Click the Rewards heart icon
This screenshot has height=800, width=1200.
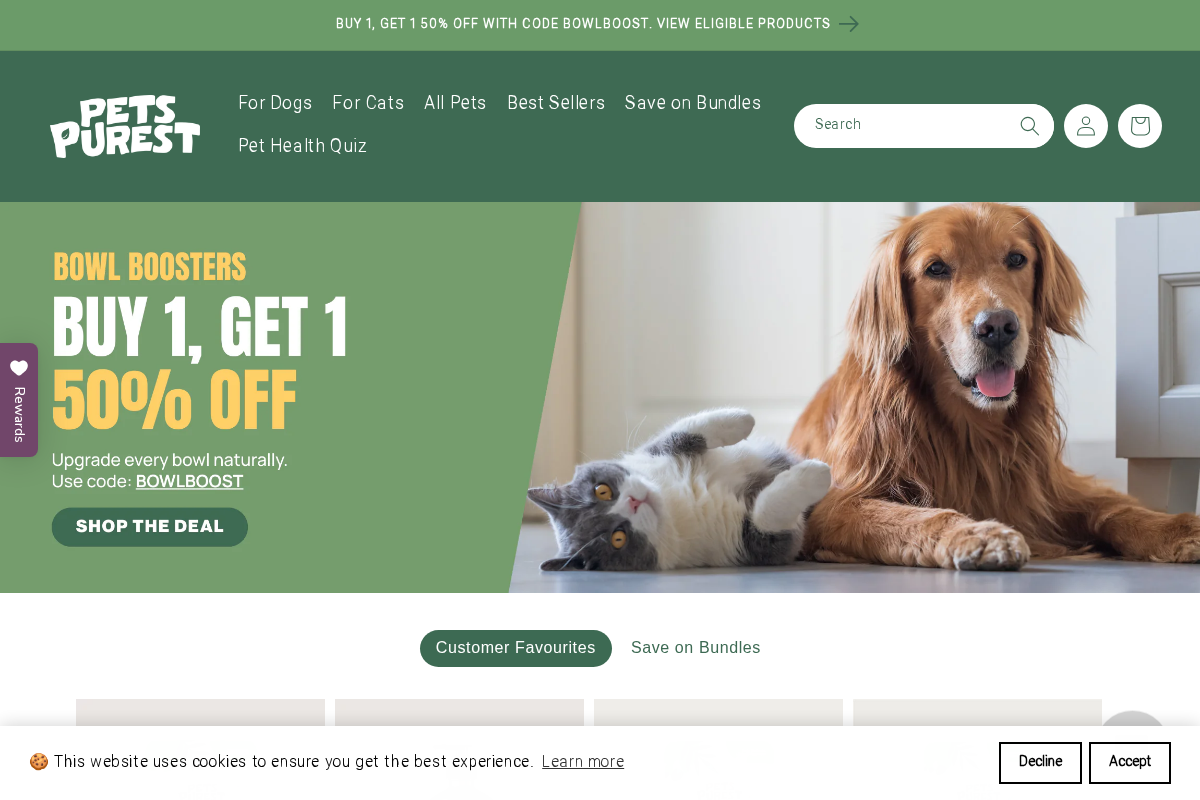[19, 368]
